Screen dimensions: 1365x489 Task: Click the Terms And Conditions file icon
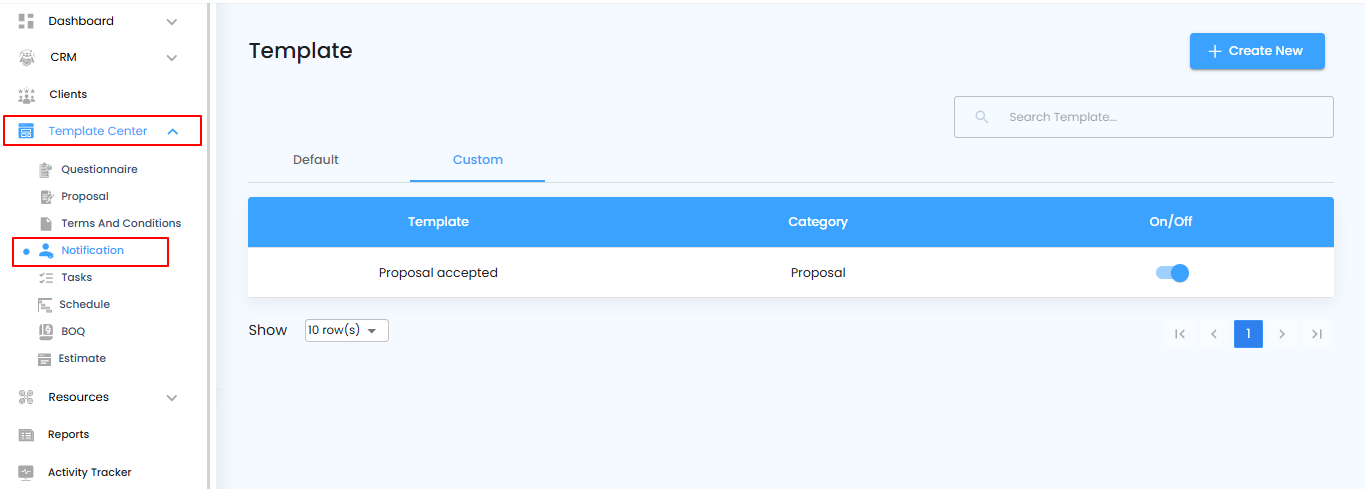pos(45,224)
